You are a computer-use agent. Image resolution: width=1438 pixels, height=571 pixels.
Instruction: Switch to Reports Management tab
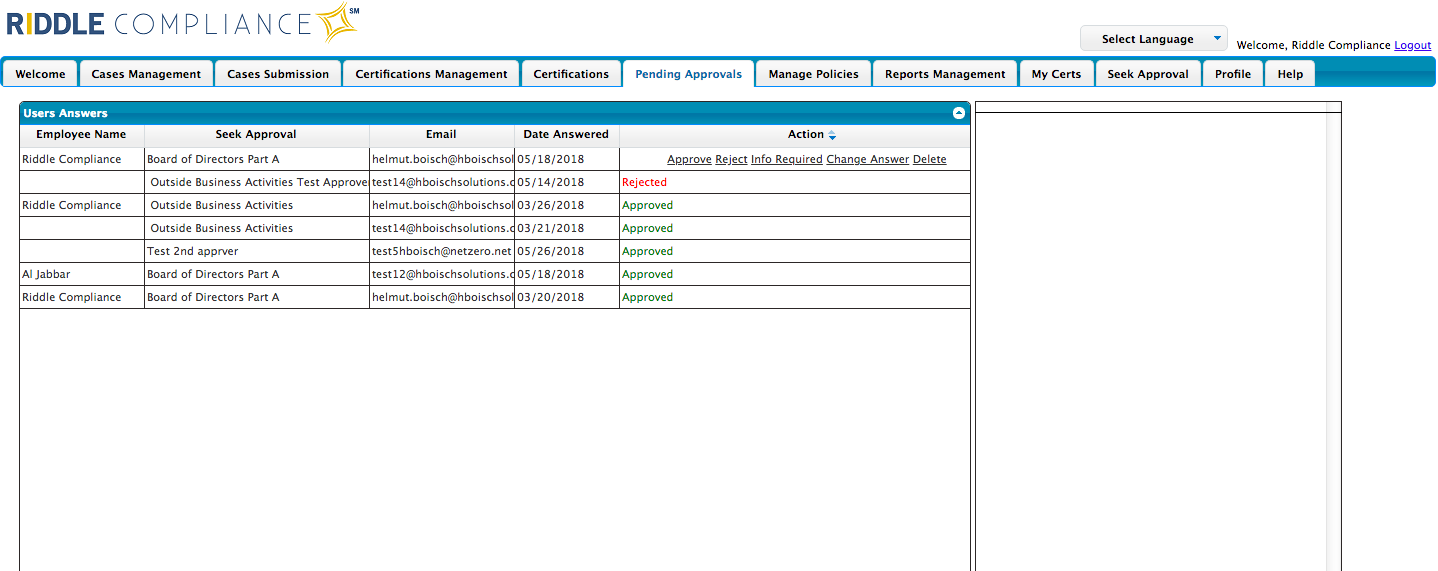click(945, 74)
